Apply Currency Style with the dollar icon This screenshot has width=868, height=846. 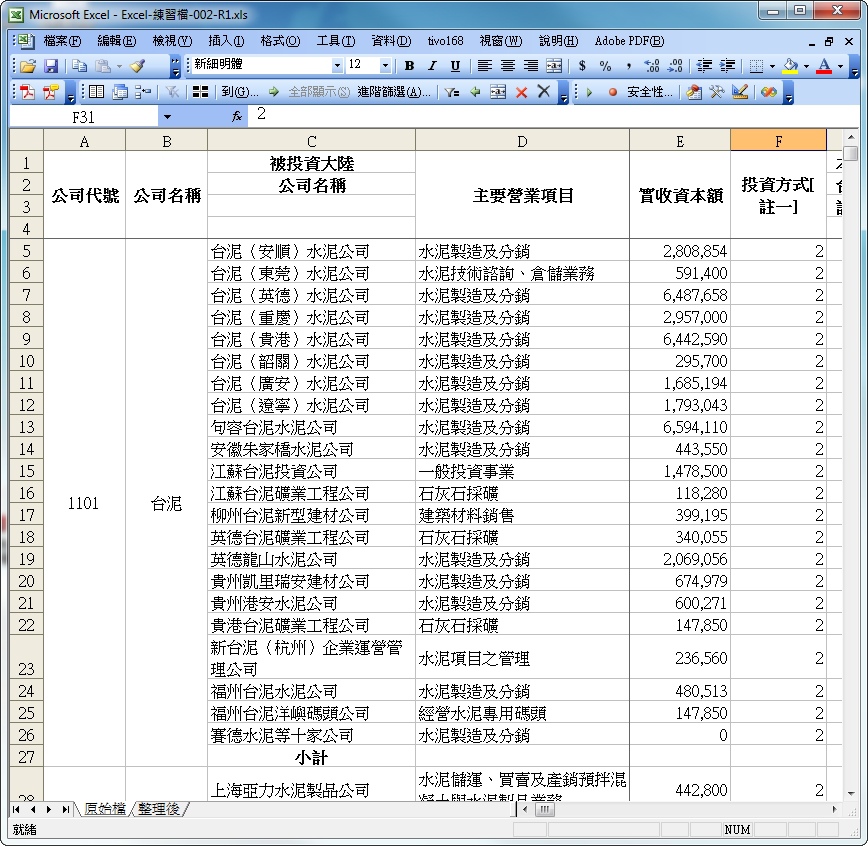tap(582, 66)
